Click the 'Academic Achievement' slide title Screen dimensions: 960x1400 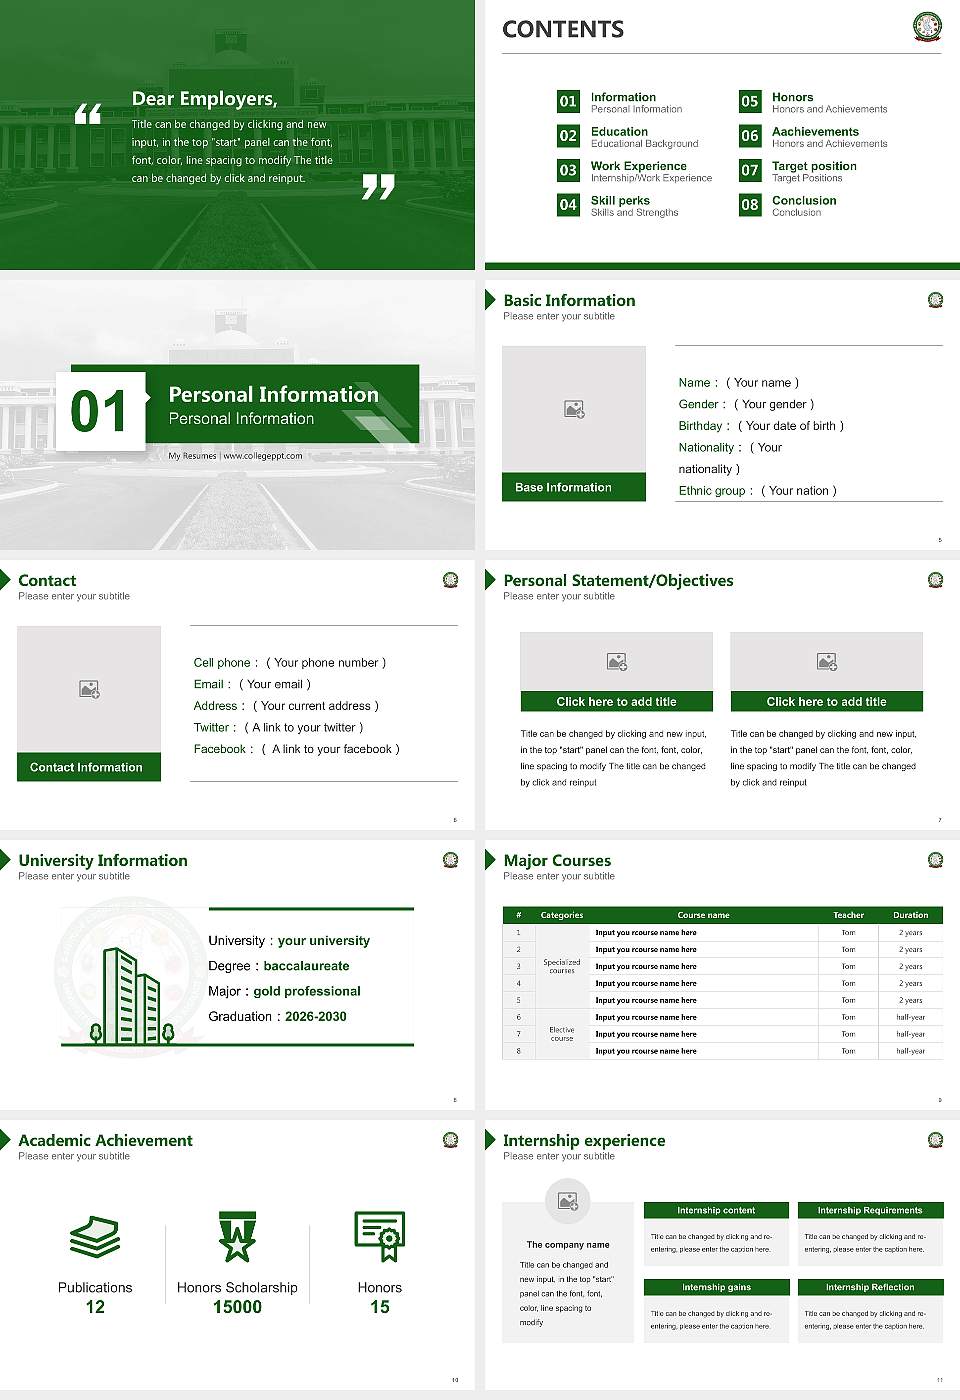[x=105, y=1140]
